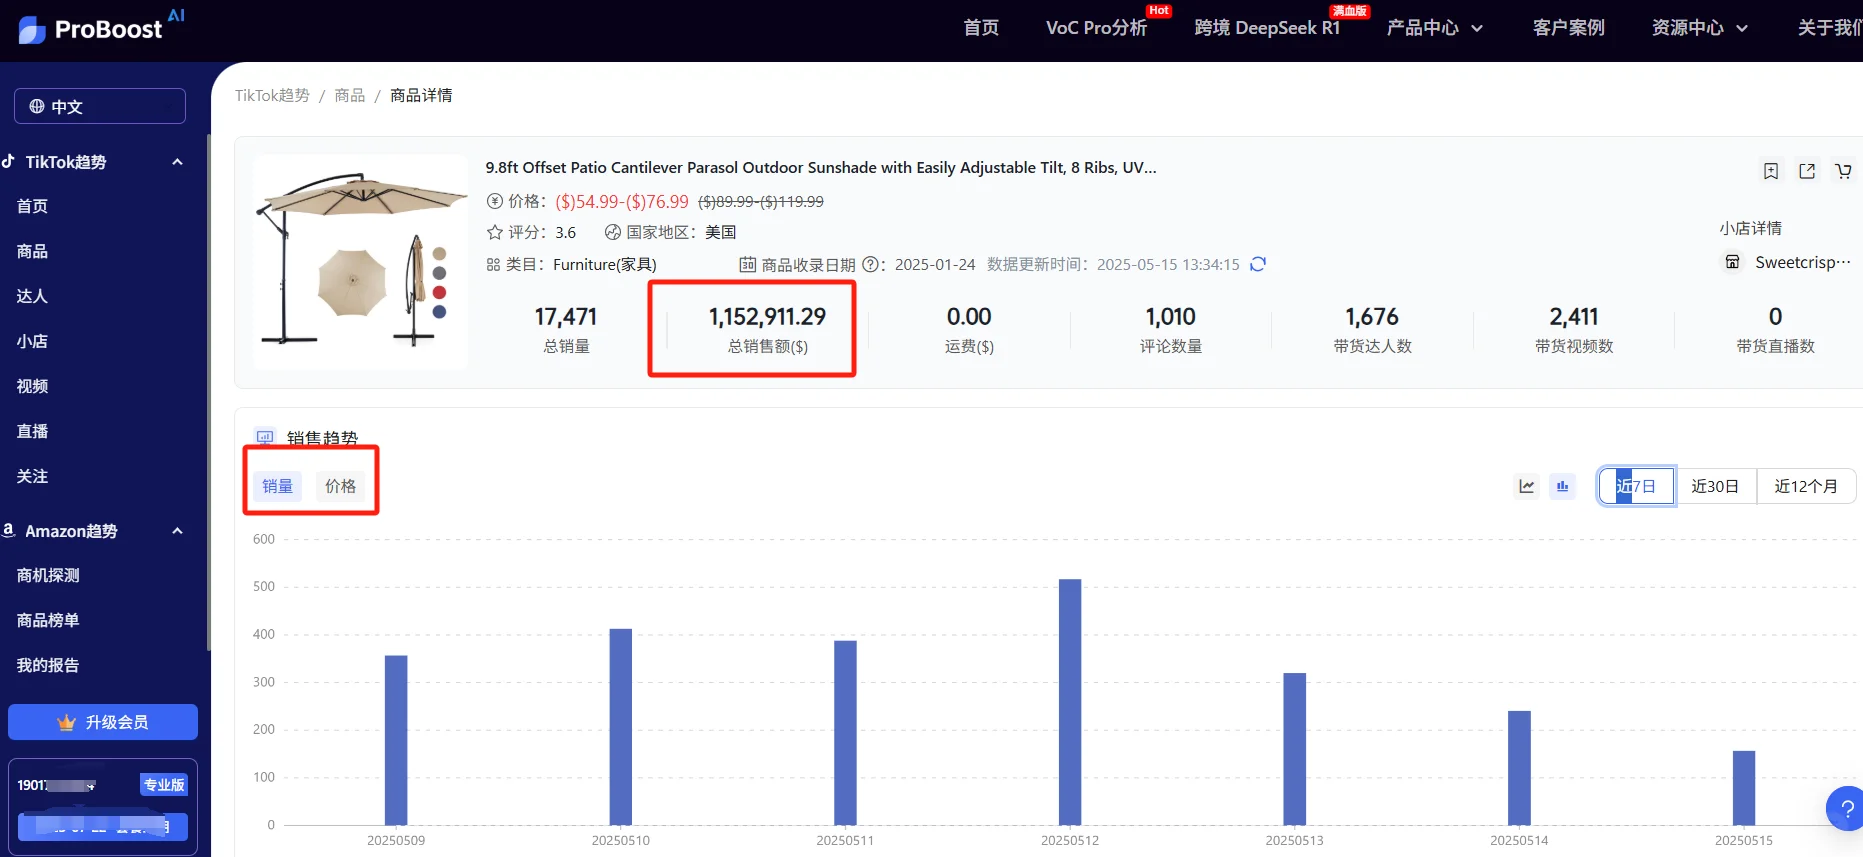The width and height of the screenshot is (1863, 857).
Task: Open 跨境 DeepSeek R1 in top navigation
Action: (x=1267, y=28)
